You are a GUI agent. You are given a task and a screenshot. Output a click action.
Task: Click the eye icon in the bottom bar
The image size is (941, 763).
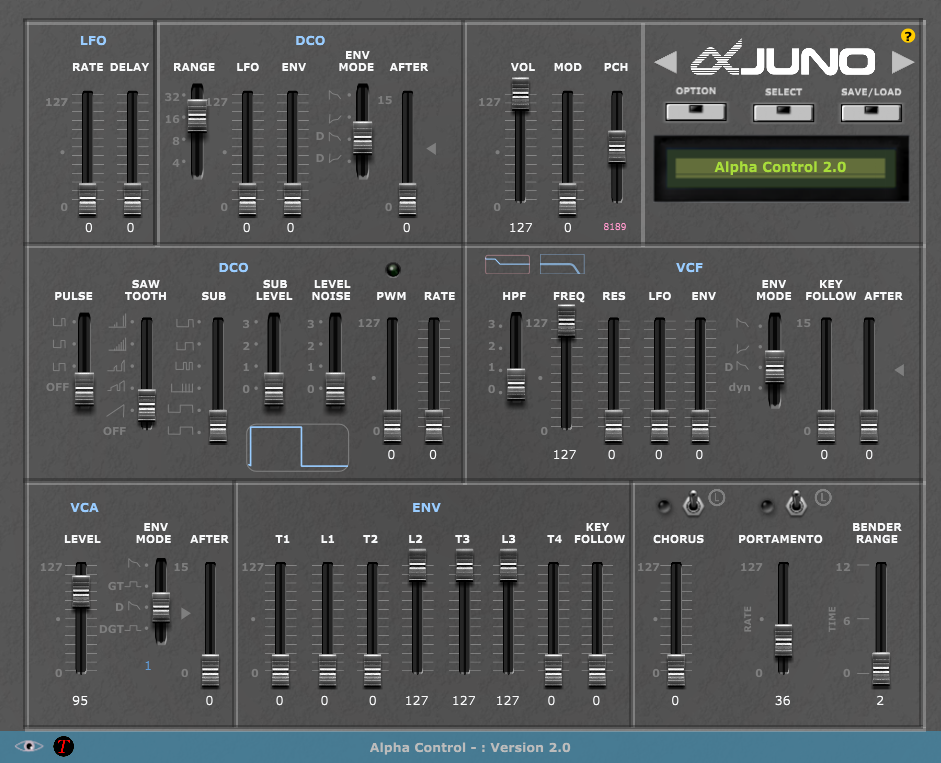click(29, 746)
